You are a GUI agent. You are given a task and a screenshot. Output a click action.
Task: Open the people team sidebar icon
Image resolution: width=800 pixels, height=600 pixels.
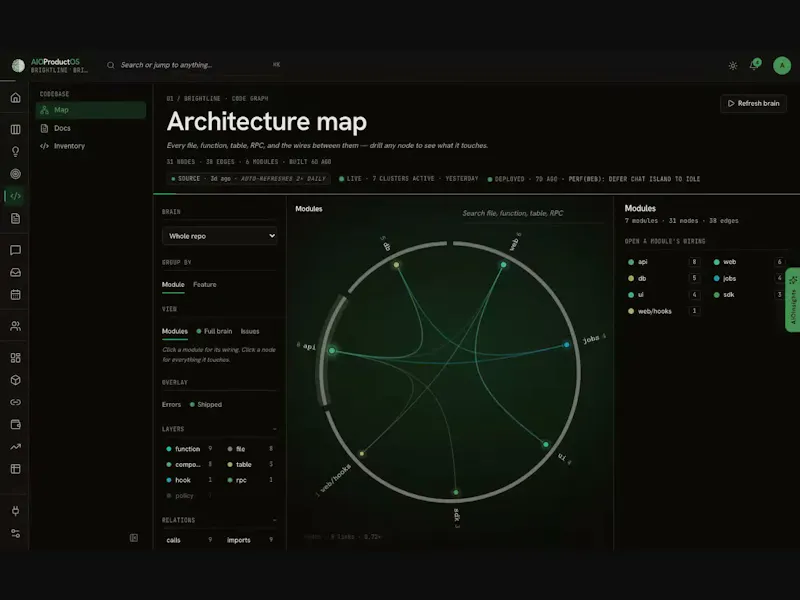pyautogui.click(x=15, y=326)
